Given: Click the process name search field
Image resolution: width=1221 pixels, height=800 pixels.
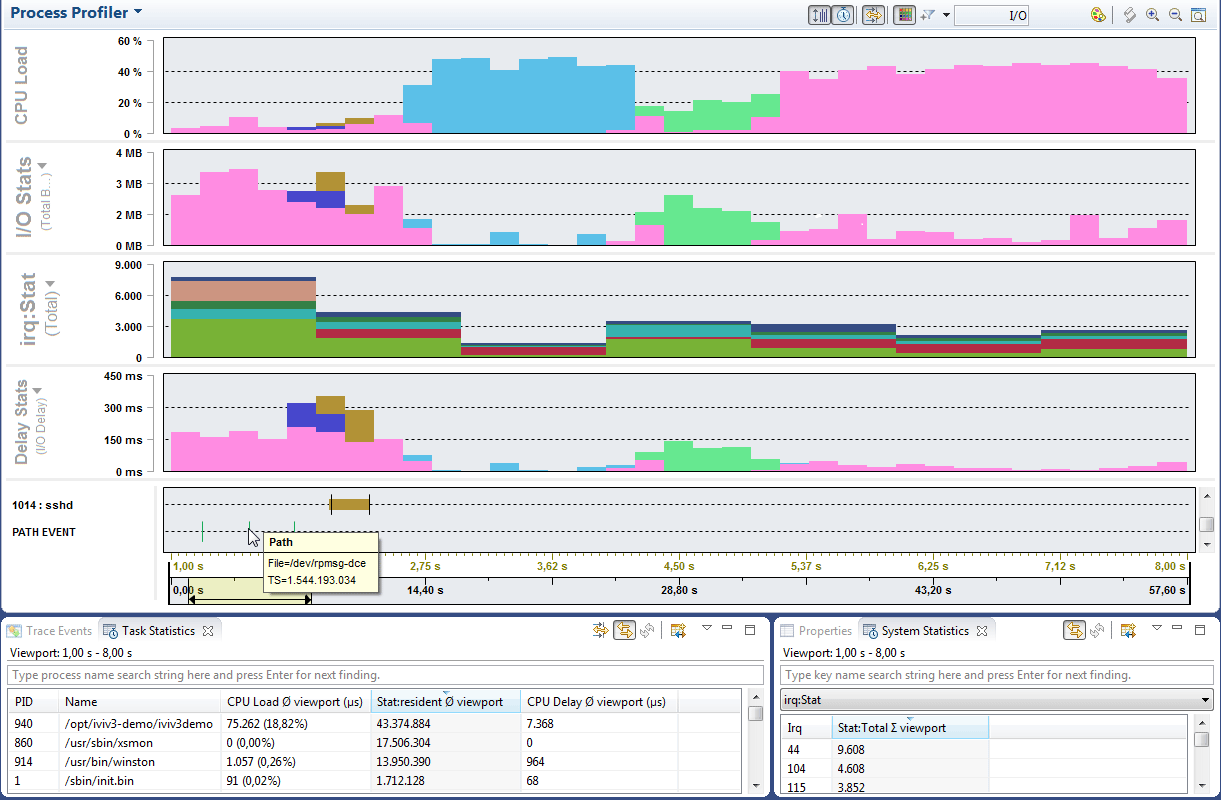Looking at the screenshot, I should pos(386,675).
